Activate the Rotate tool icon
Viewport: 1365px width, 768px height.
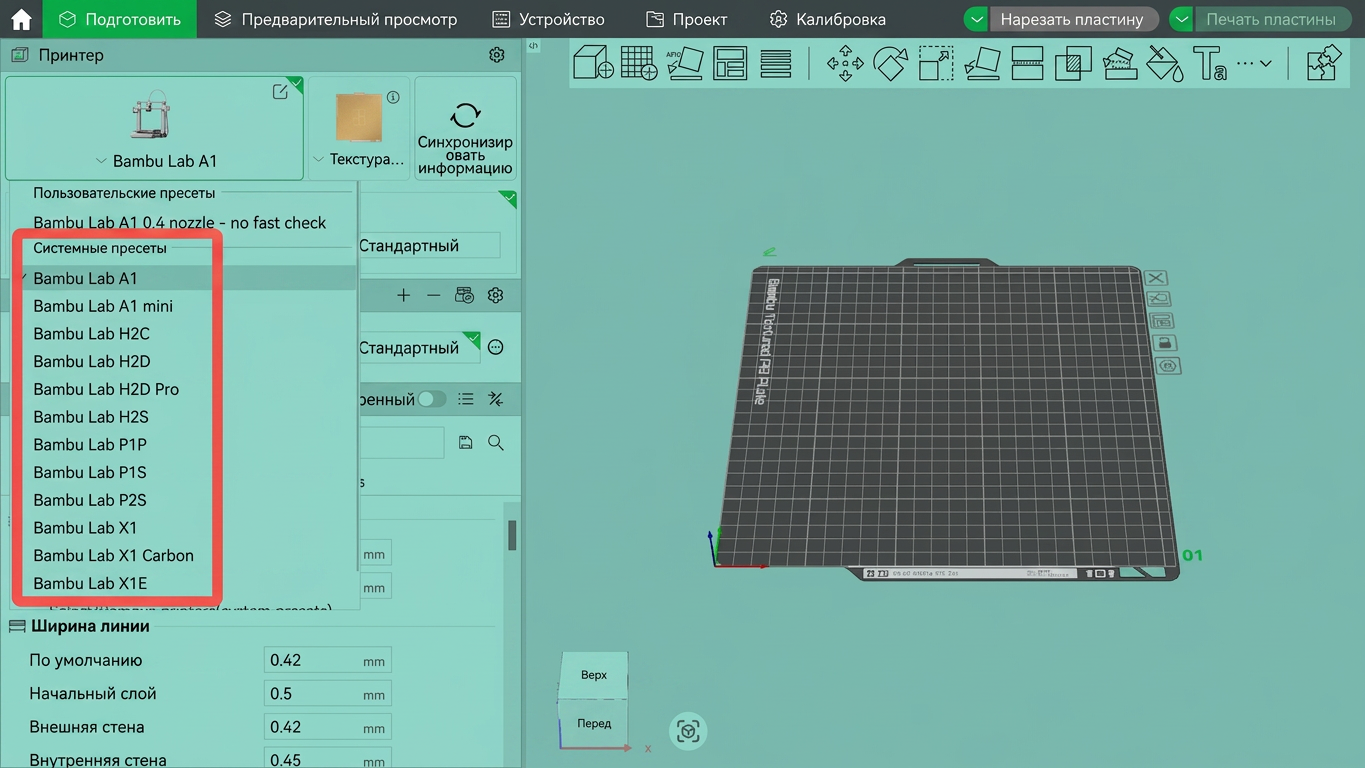coord(890,63)
